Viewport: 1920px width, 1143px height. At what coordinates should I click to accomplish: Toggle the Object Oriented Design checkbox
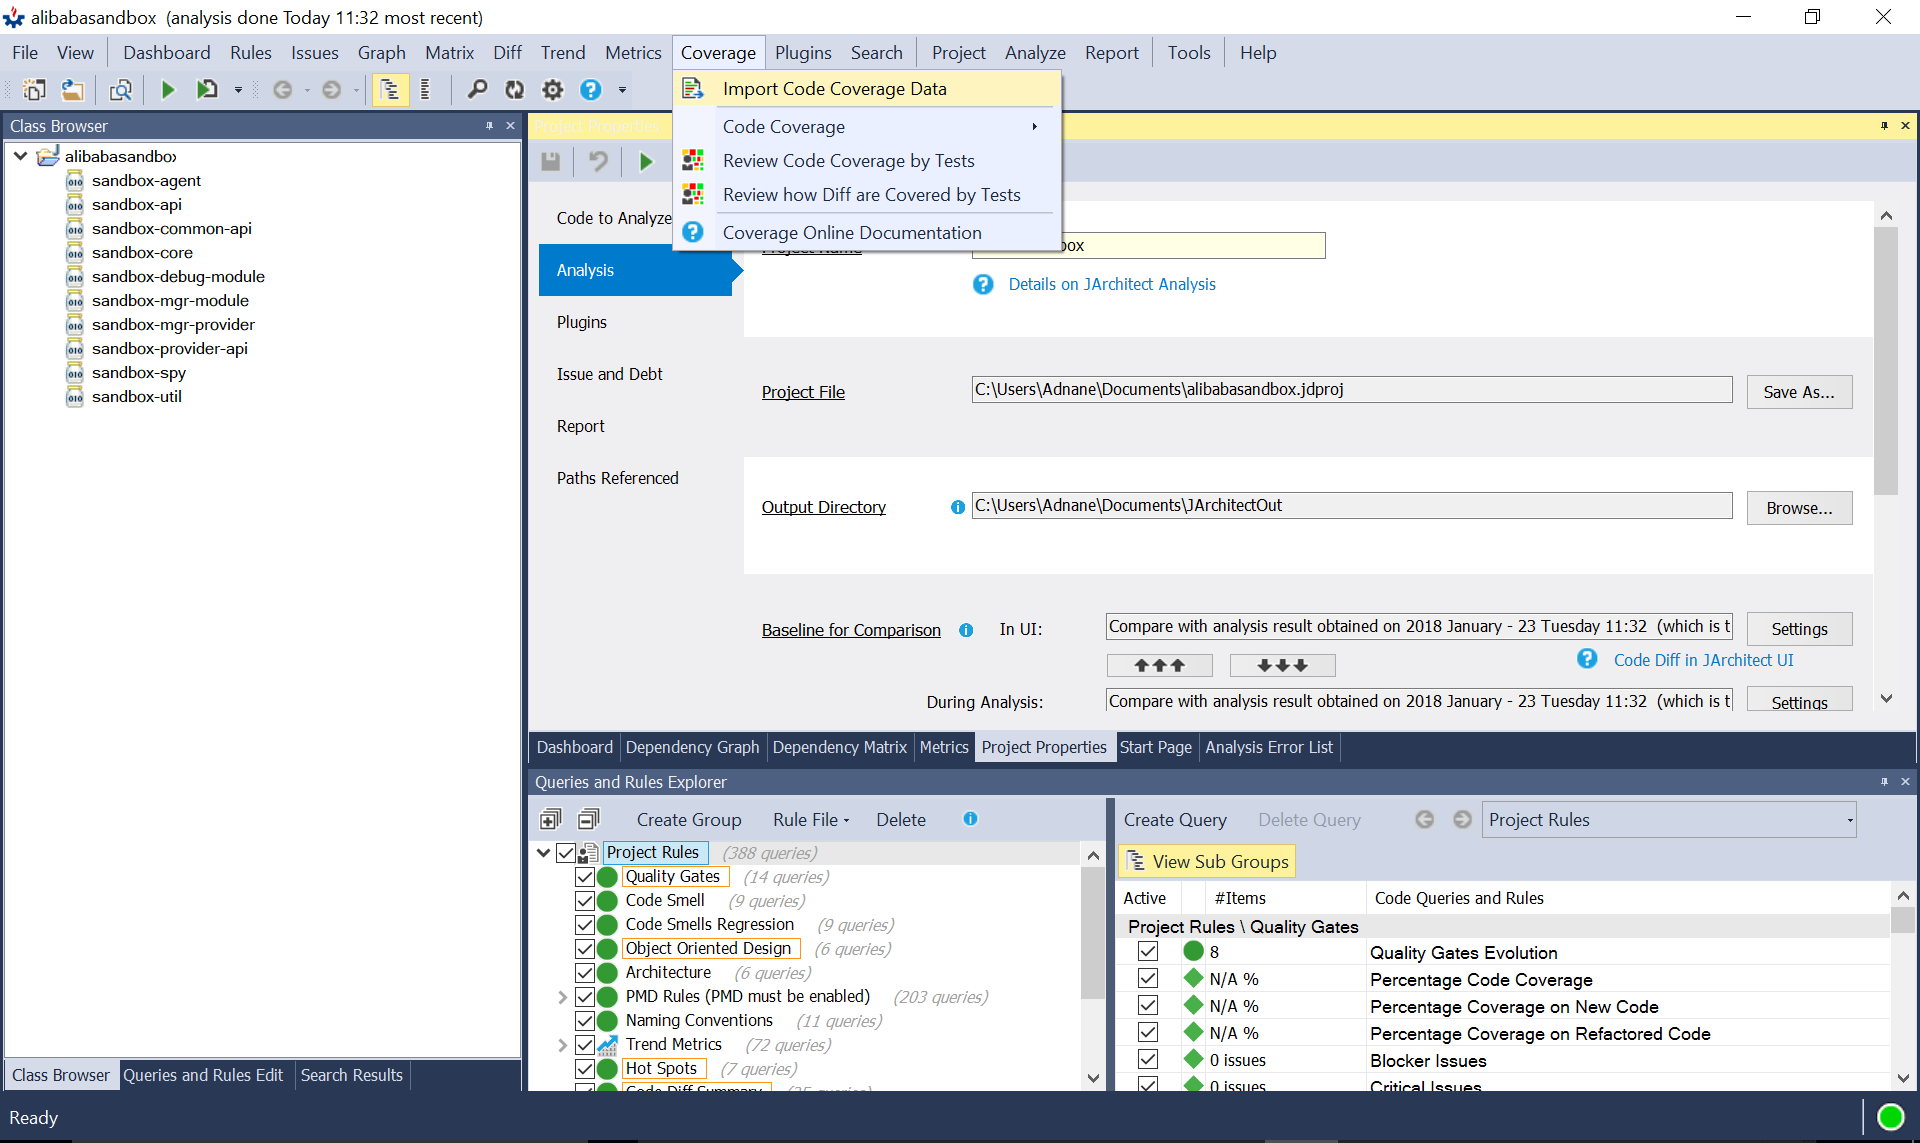pyautogui.click(x=585, y=949)
